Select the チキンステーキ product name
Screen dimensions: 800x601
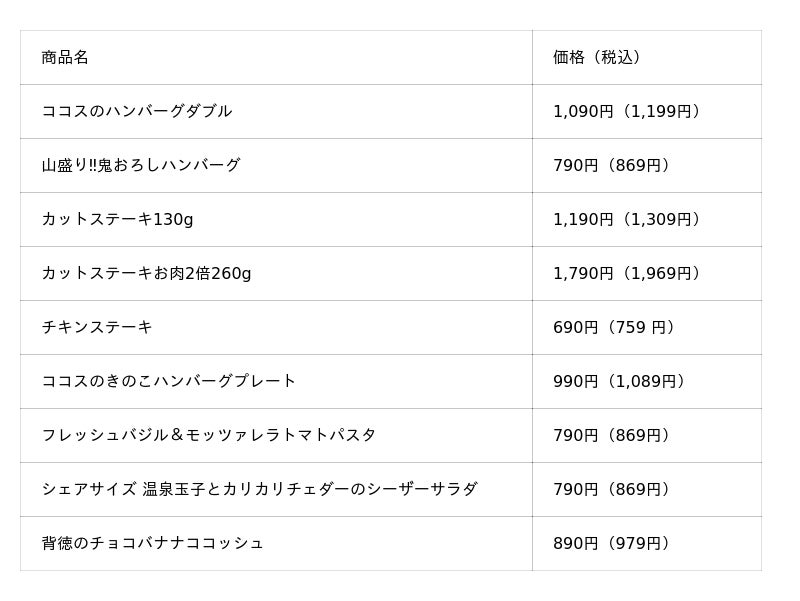97,327
